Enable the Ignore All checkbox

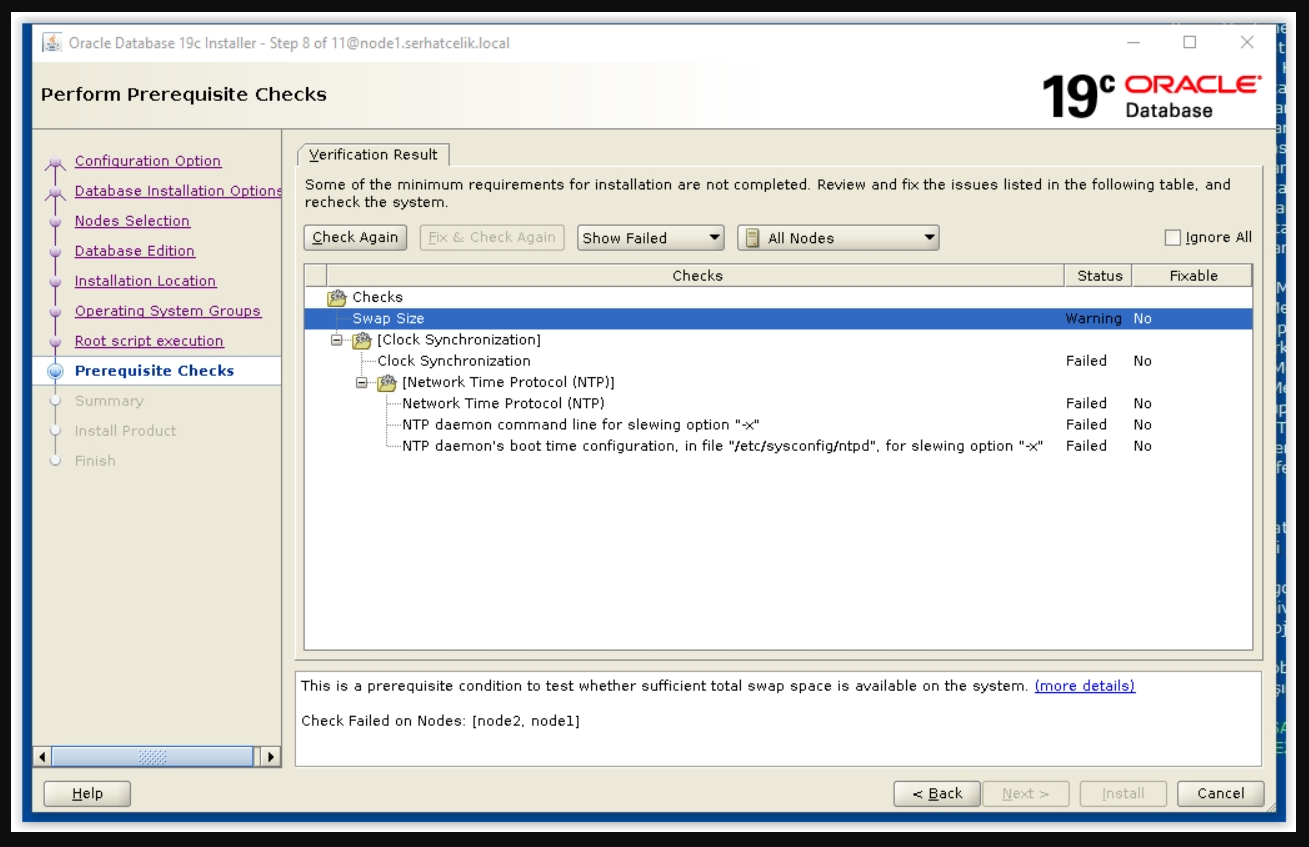pyautogui.click(x=1173, y=238)
